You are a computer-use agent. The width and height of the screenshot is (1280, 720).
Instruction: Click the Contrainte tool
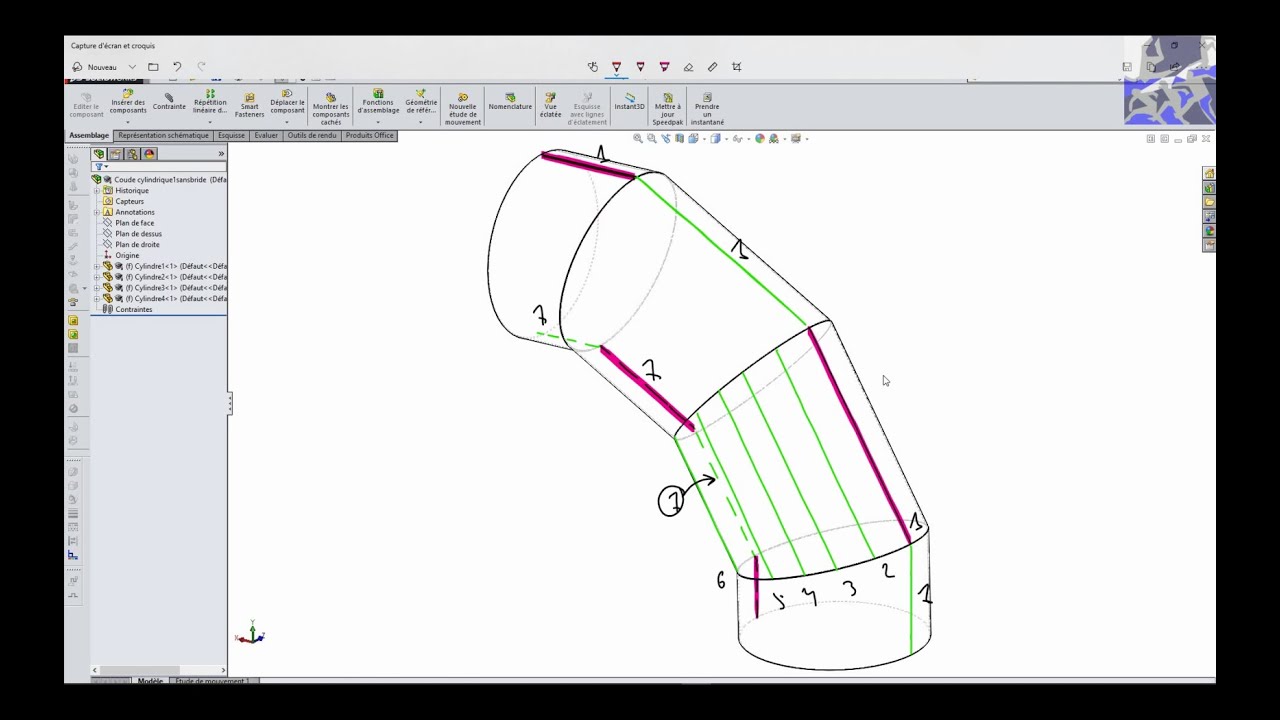pos(169,101)
